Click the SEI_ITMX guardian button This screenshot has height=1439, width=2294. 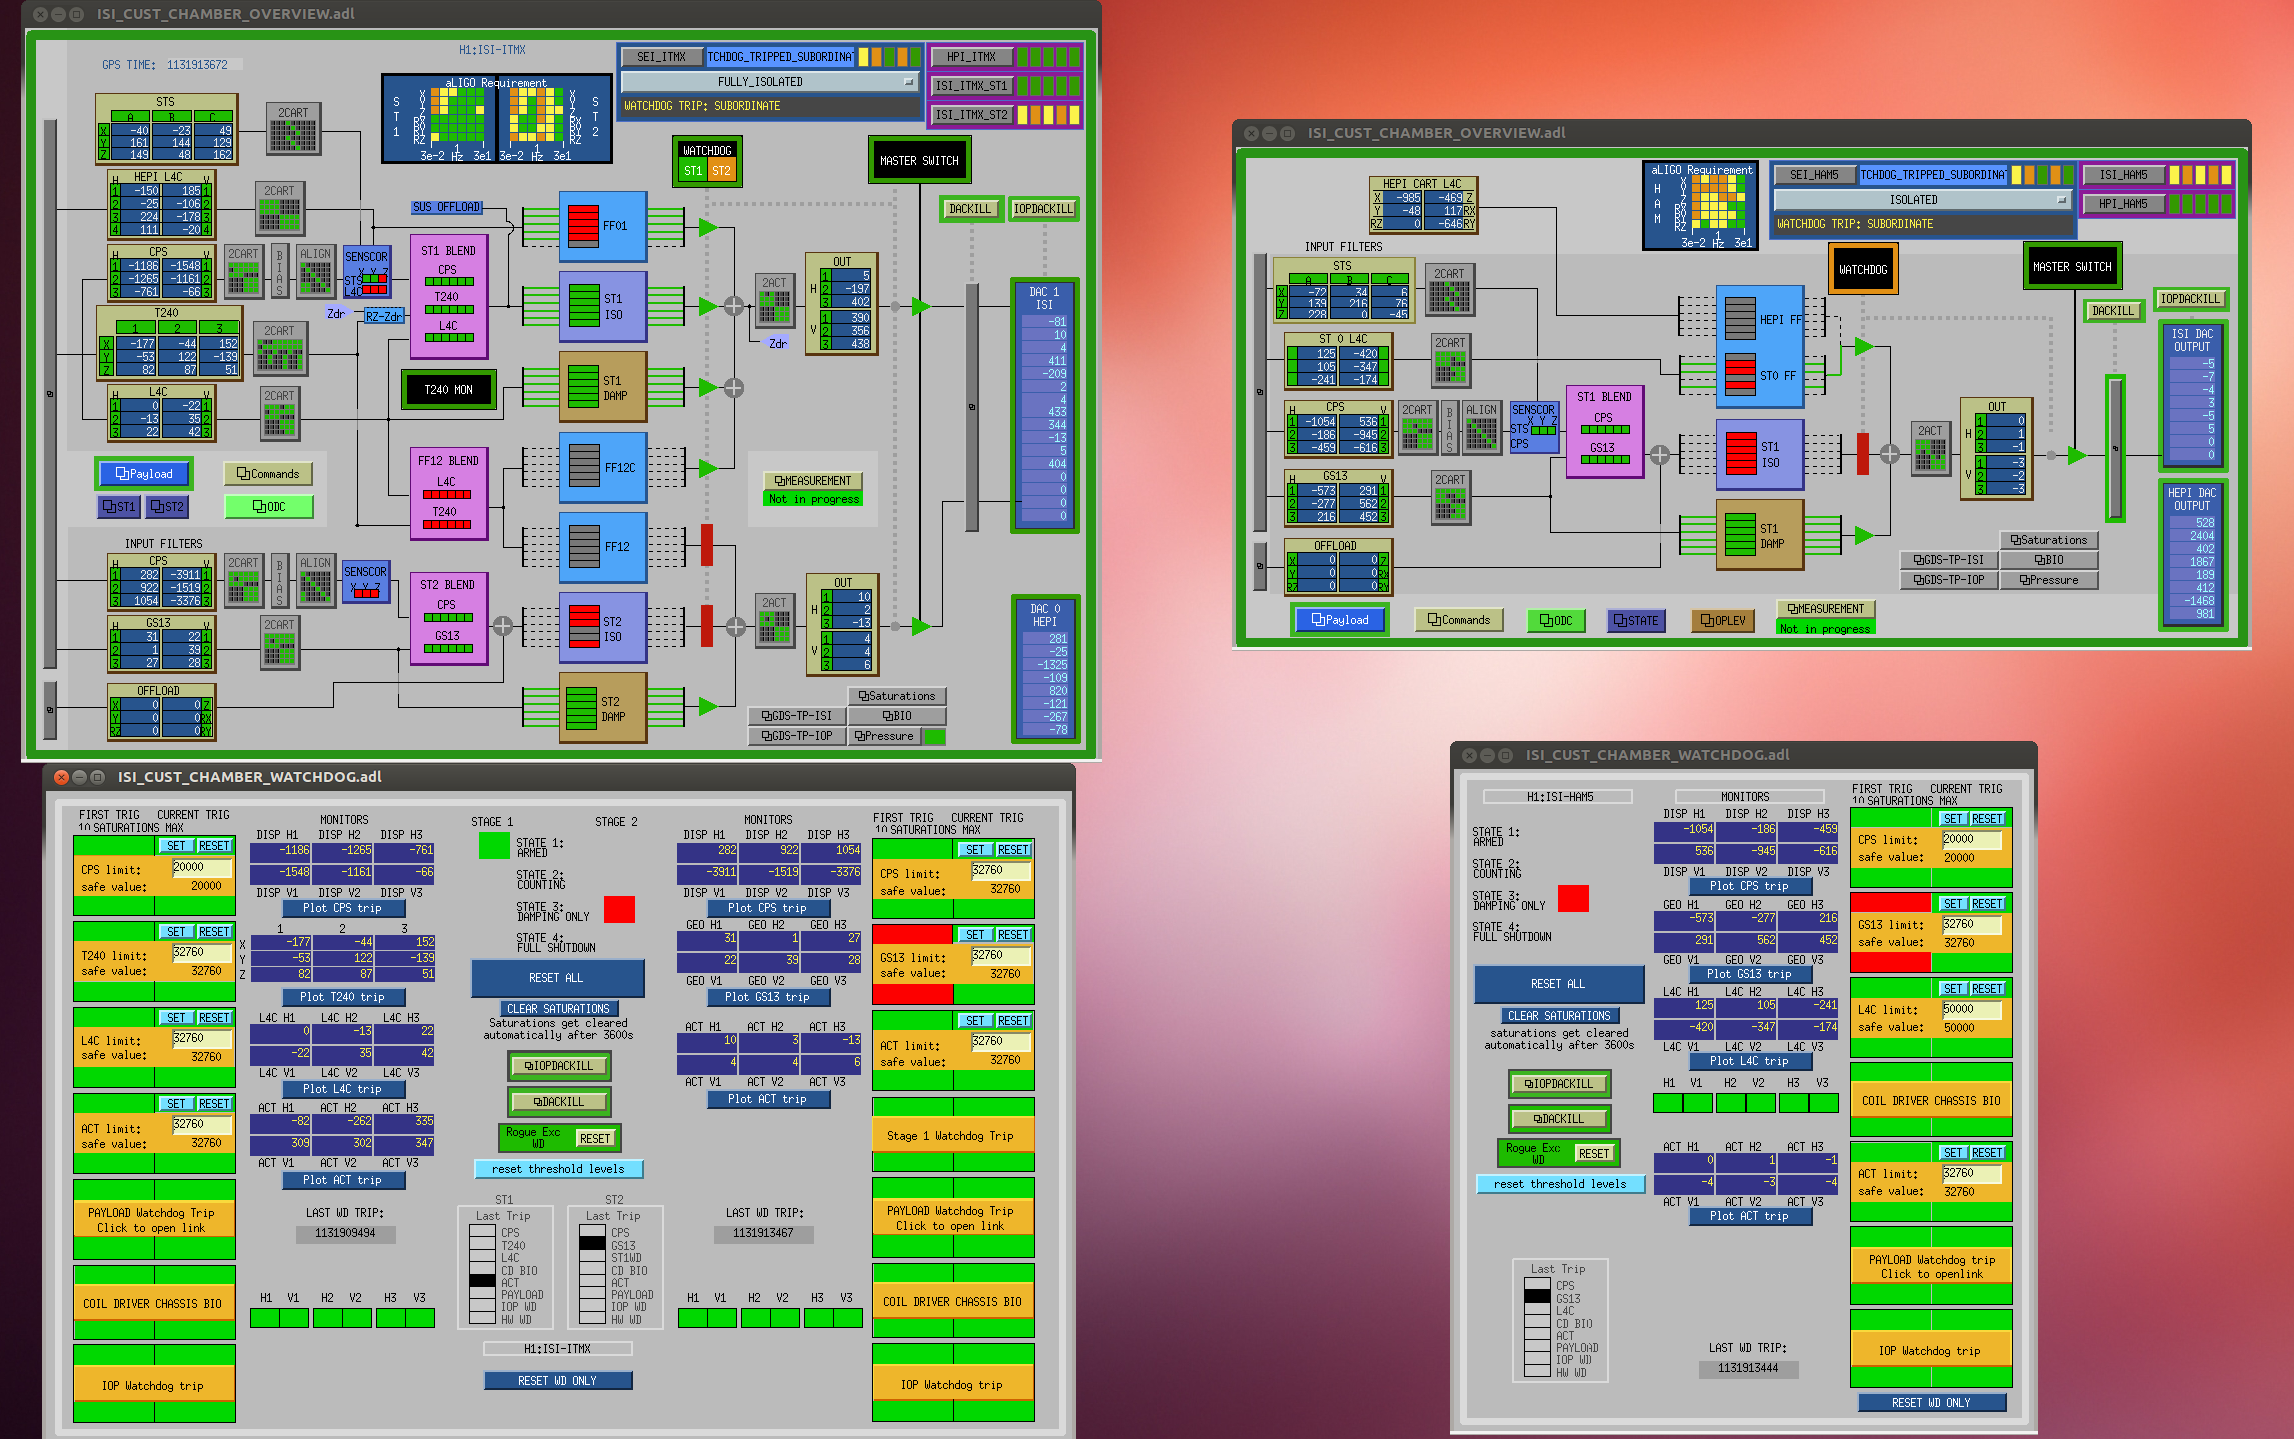click(662, 57)
